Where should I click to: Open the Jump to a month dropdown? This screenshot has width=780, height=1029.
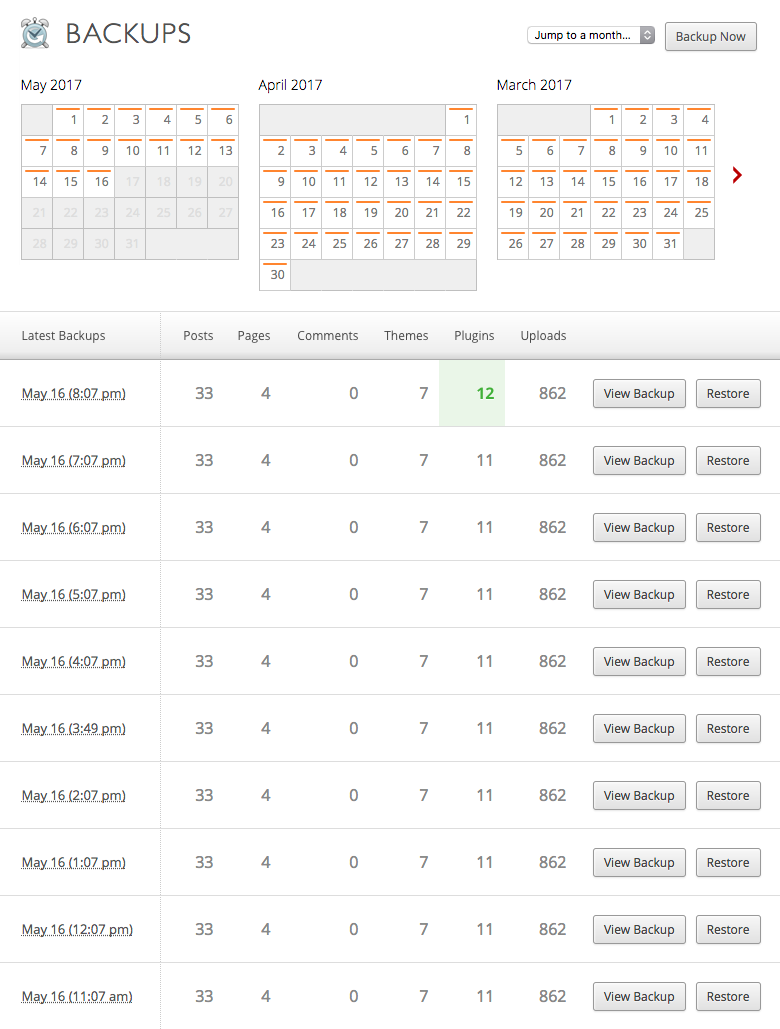tap(590, 35)
